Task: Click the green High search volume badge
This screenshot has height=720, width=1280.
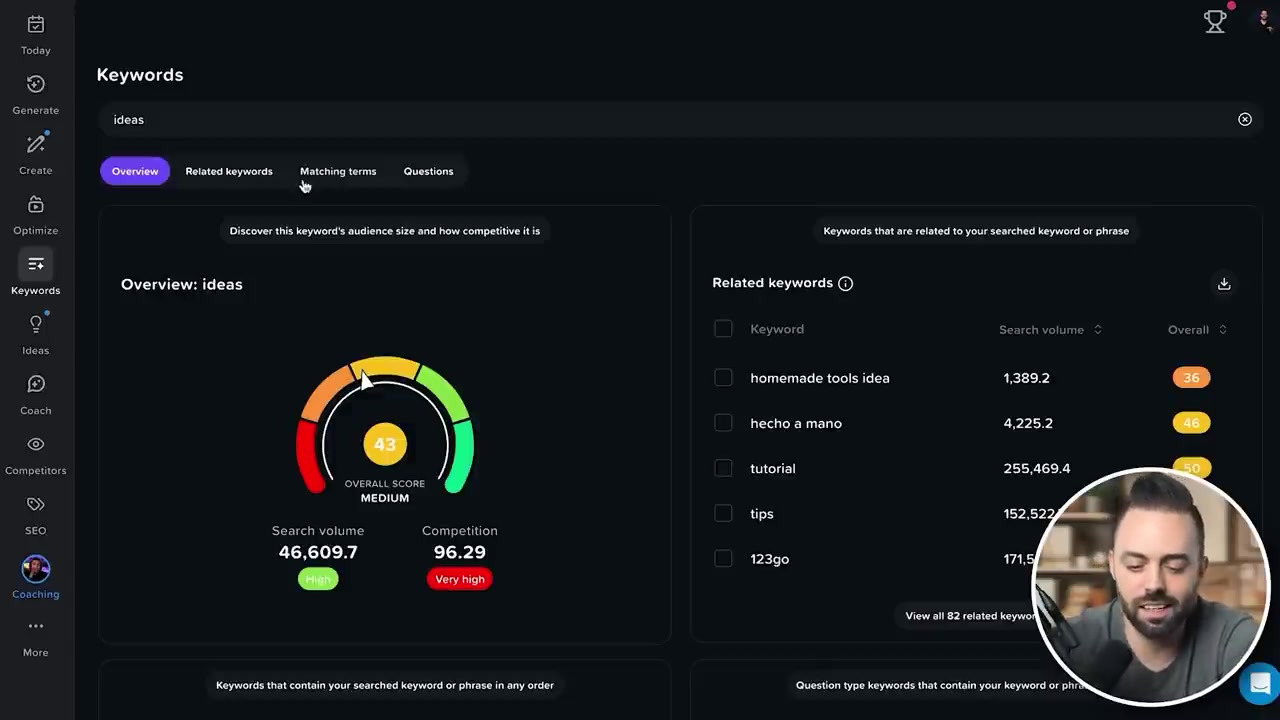Action: click(x=318, y=579)
